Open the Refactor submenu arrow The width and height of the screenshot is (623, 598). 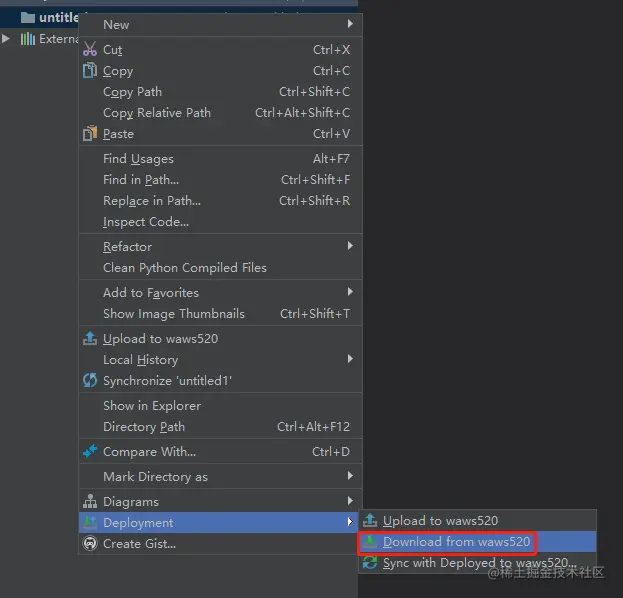click(x=350, y=246)
